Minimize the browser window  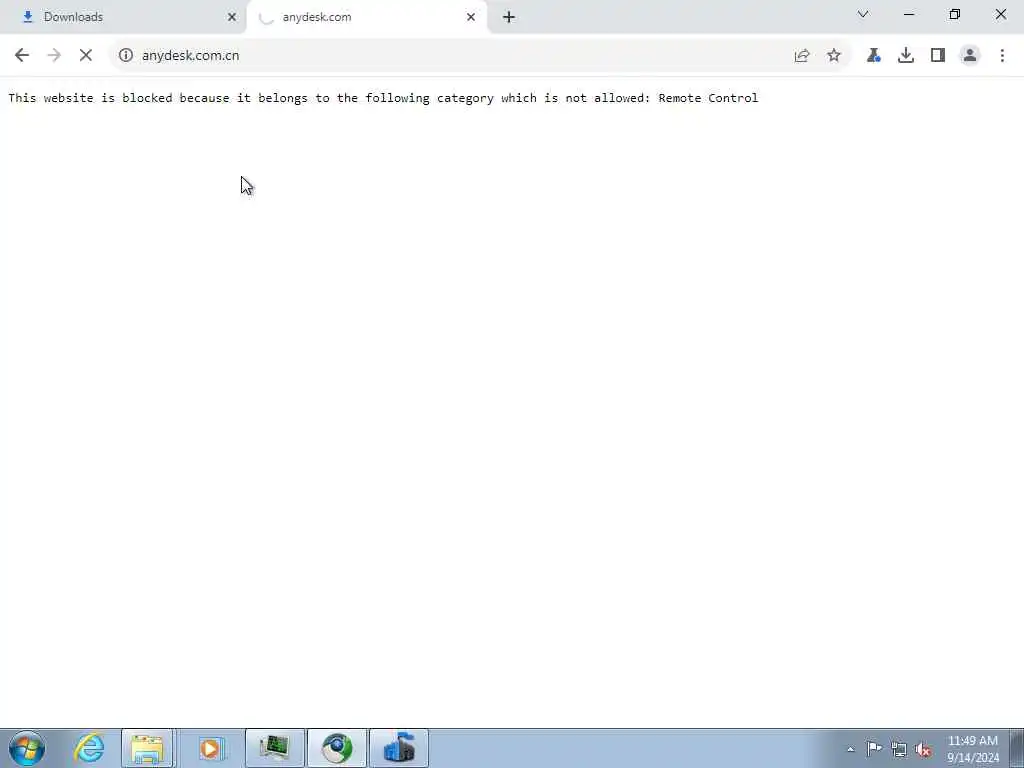(909, 14)
